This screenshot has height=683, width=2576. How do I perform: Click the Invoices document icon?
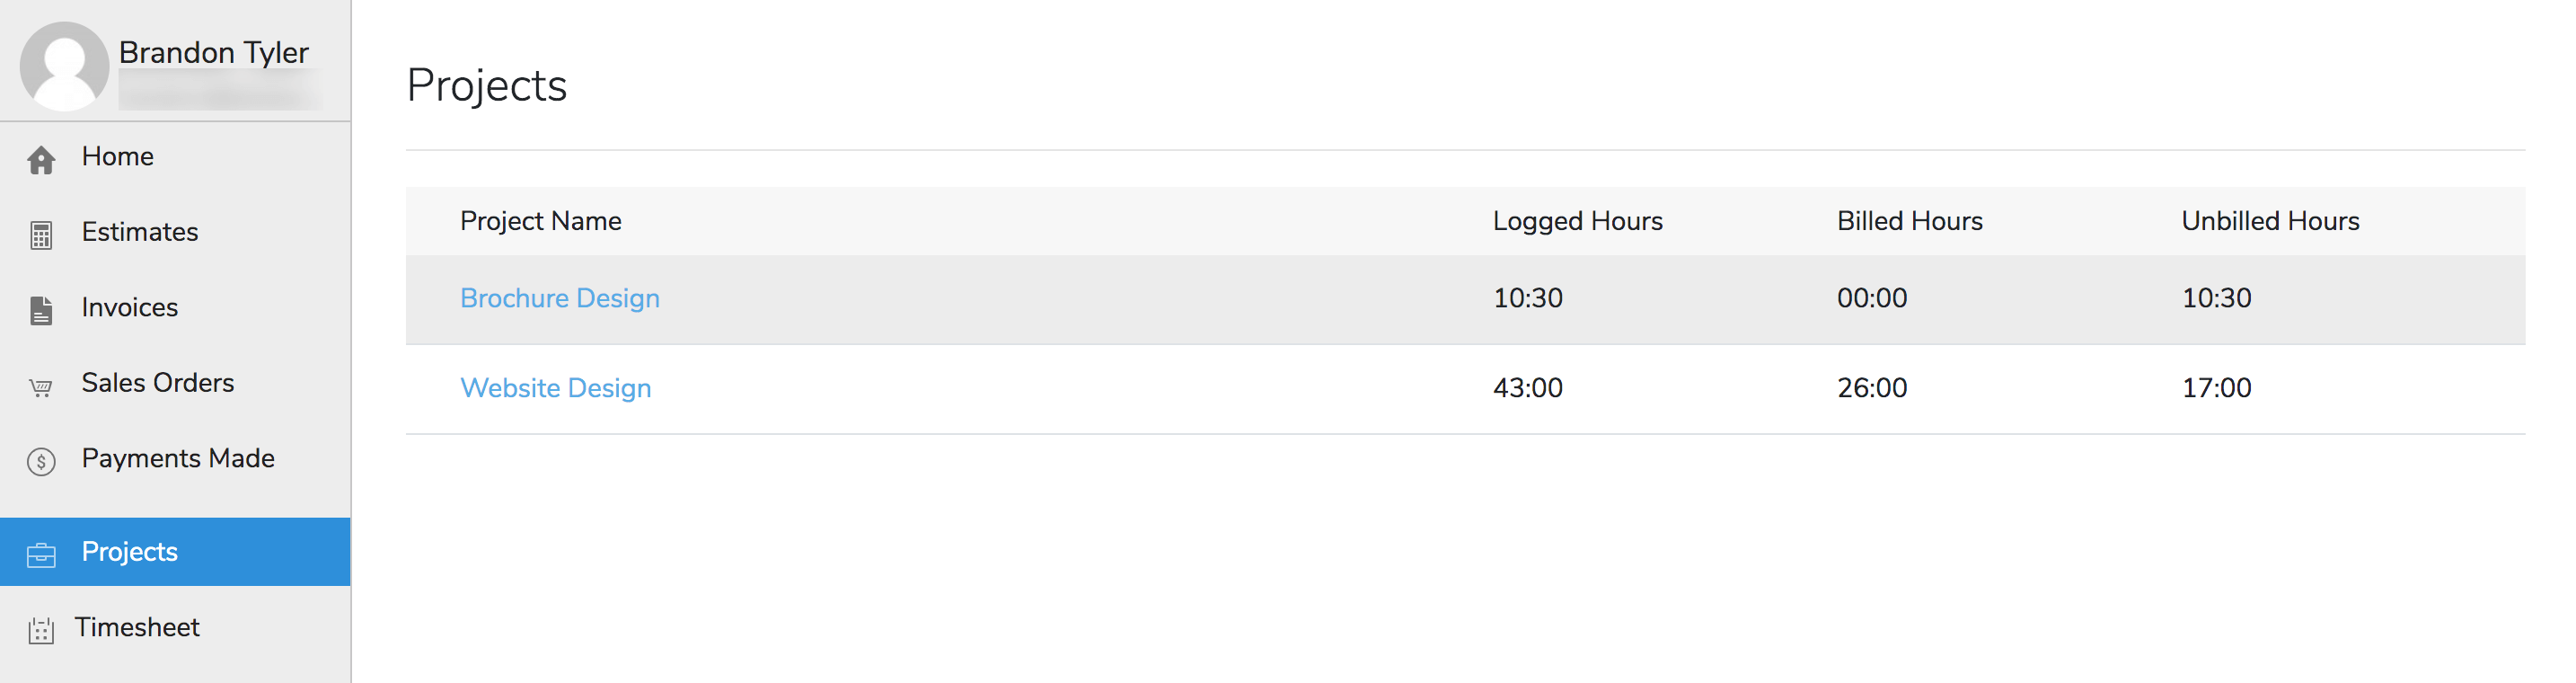pos(41,311)
